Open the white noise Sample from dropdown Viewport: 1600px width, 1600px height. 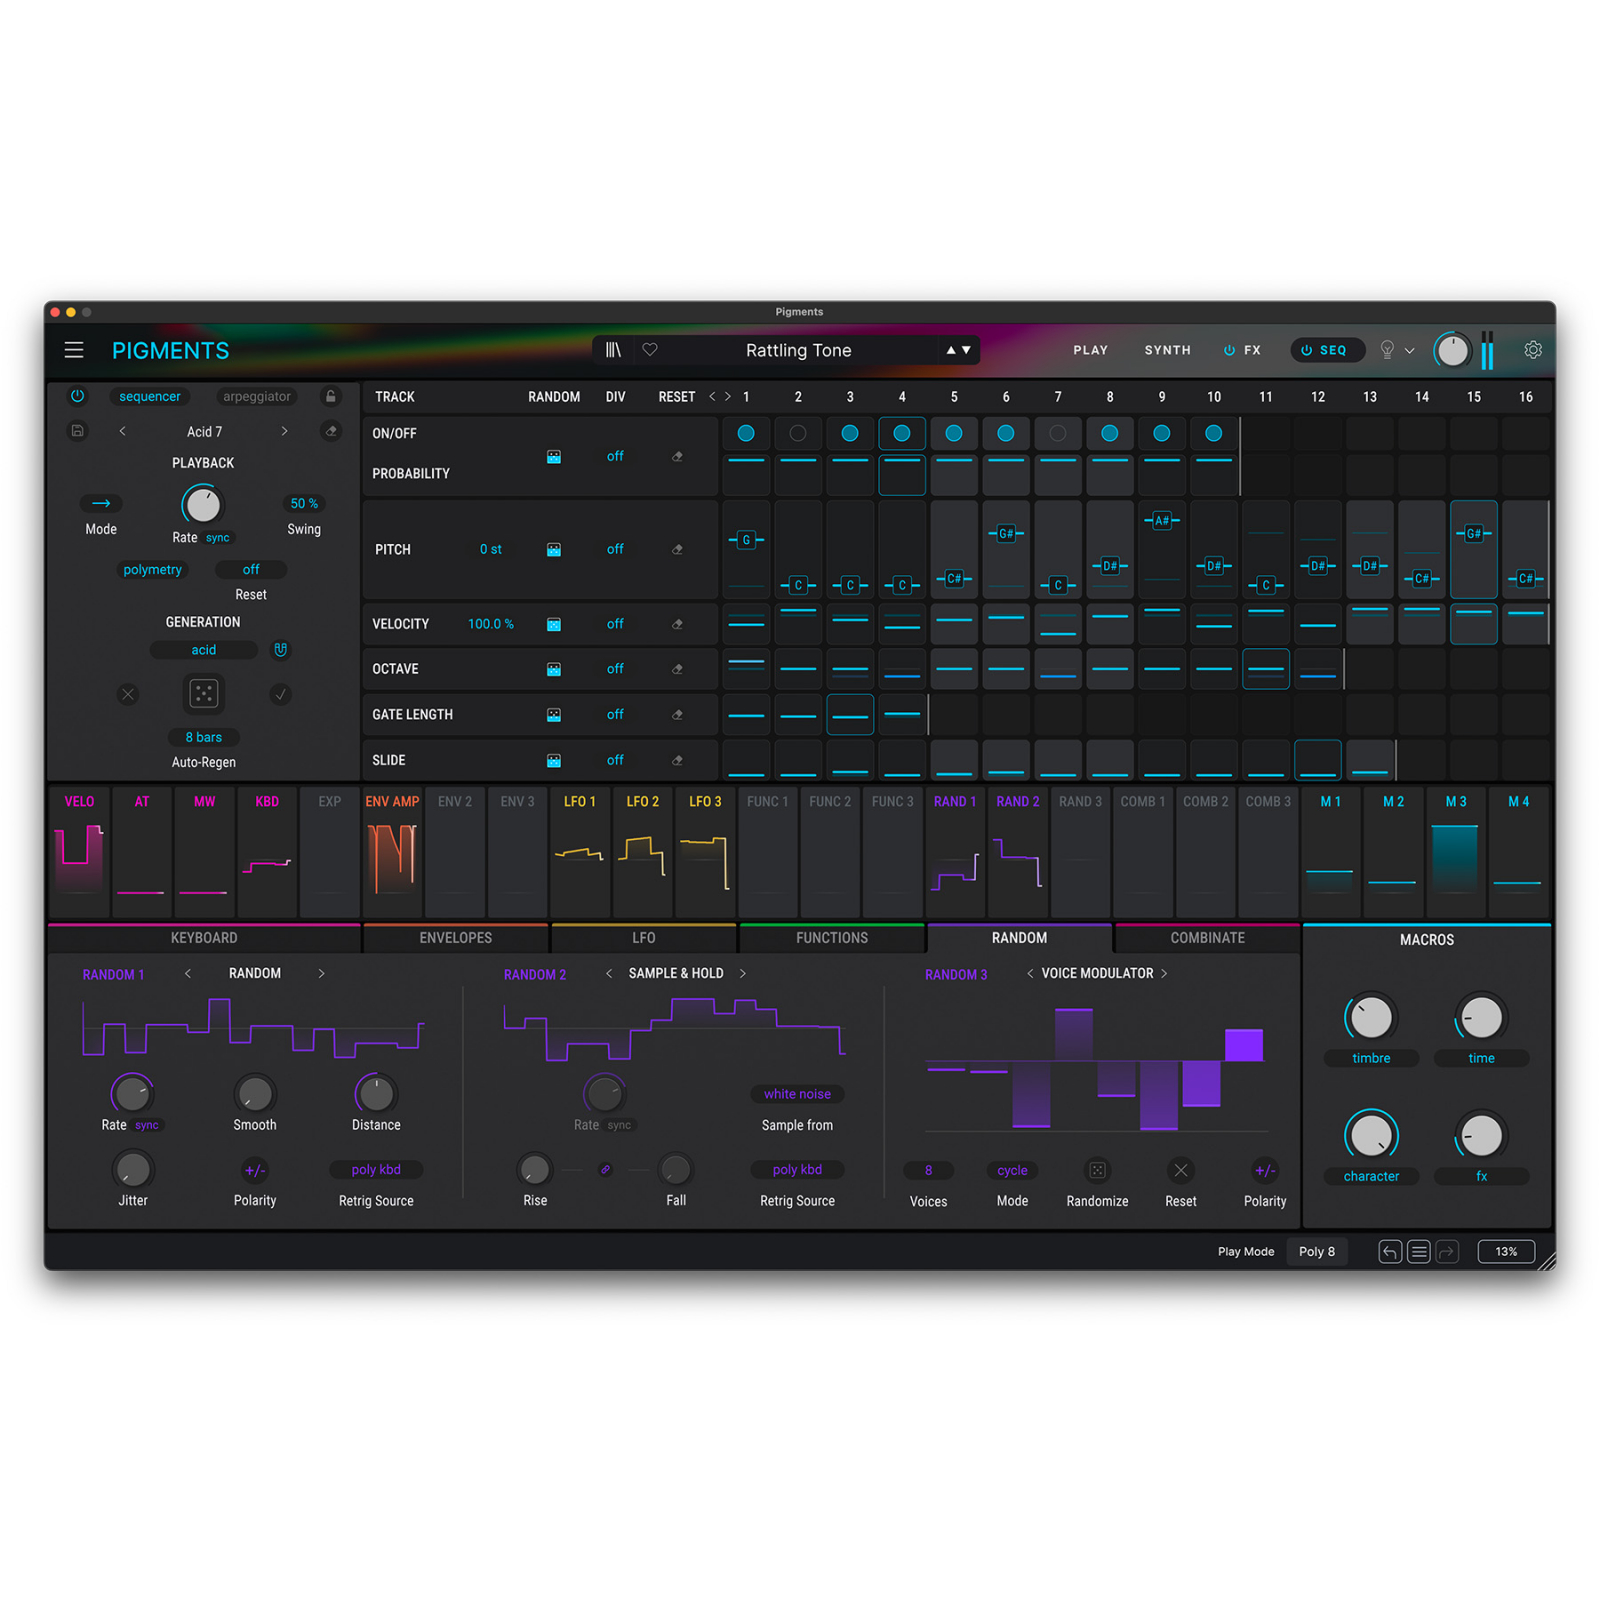(797, 1094)
